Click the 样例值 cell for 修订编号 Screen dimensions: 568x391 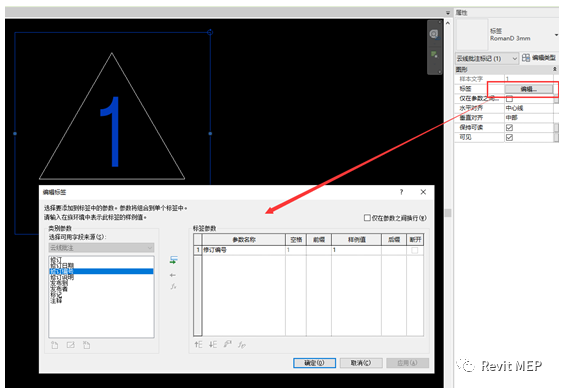pyautogui.click(x=356, y=250)
